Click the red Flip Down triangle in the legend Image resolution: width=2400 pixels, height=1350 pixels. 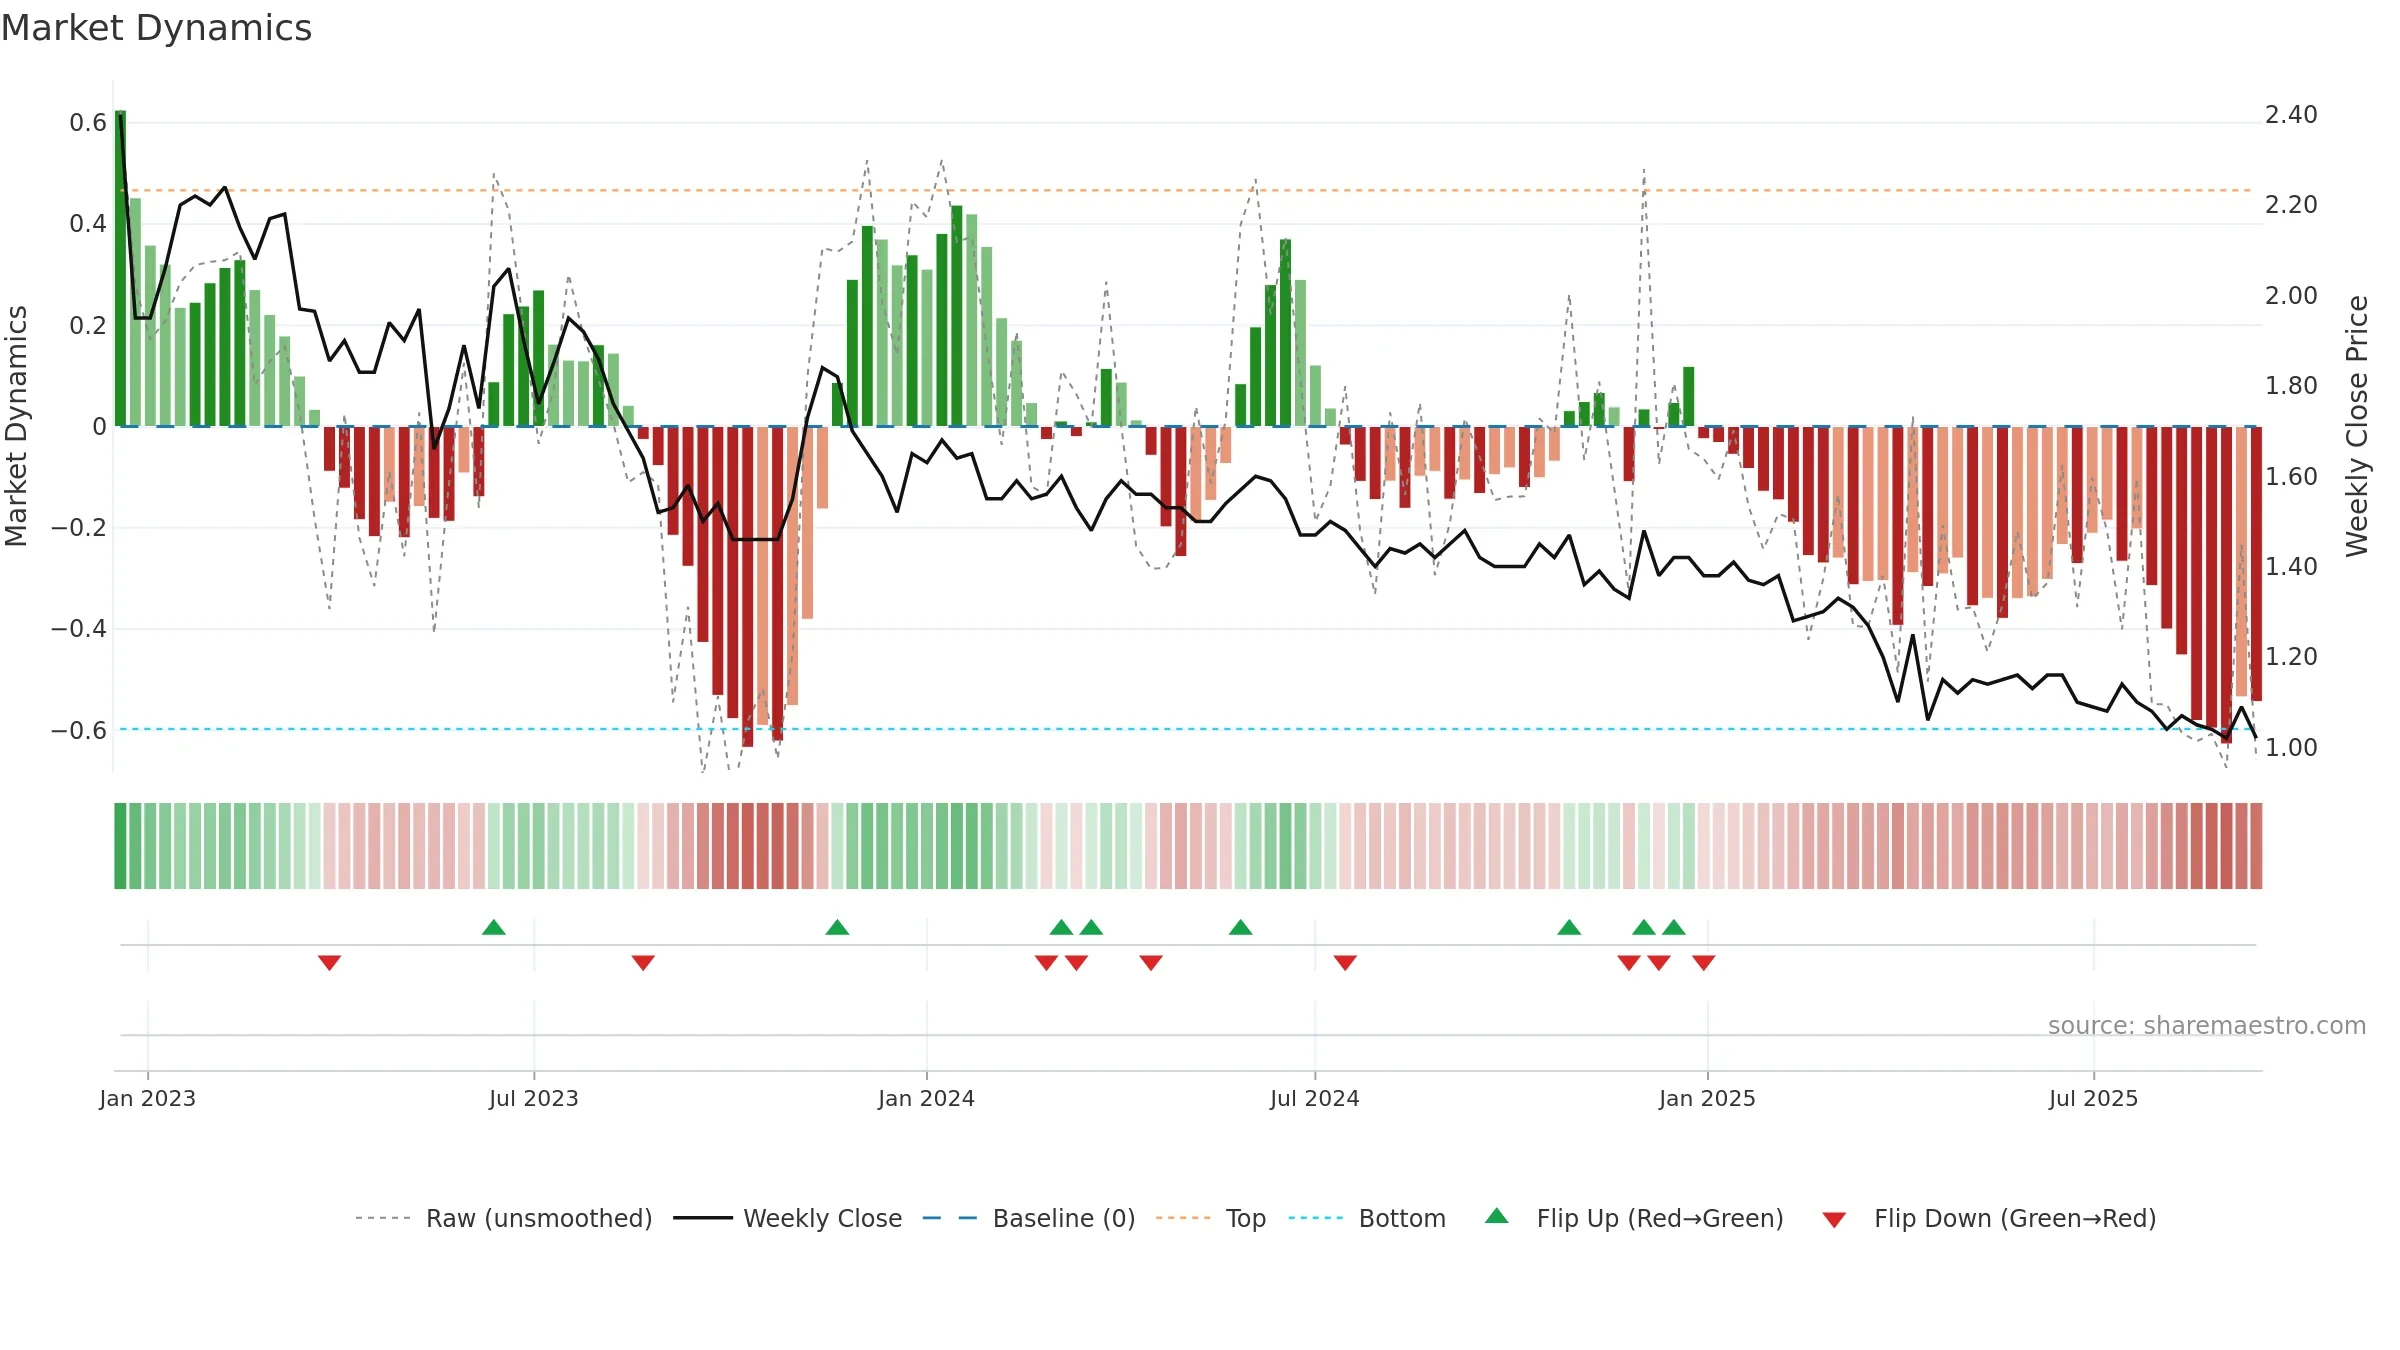point(1834,1220)
